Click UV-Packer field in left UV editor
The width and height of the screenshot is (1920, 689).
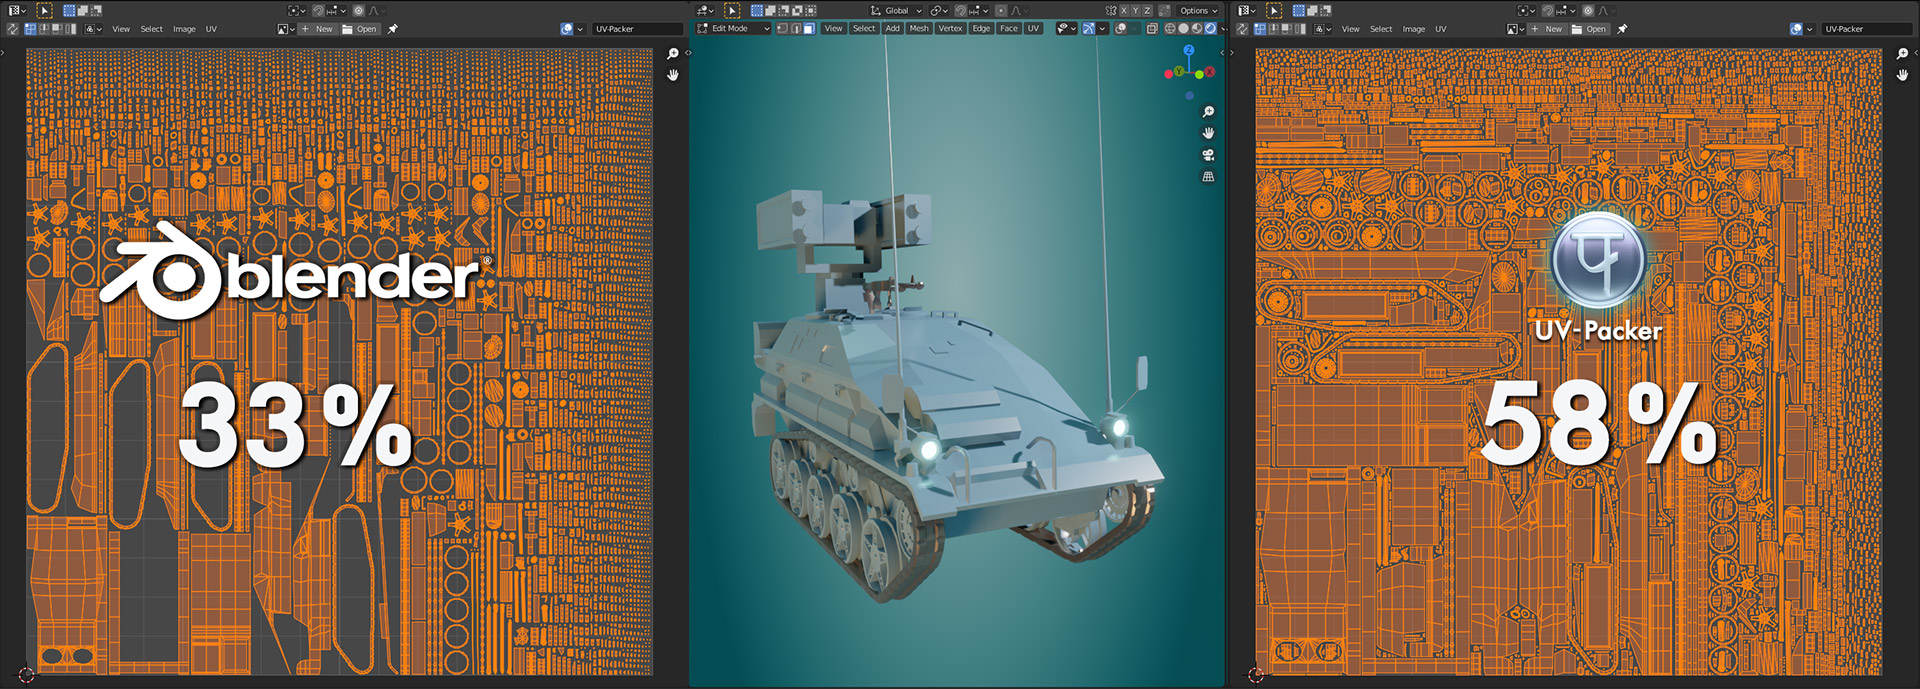point(638,29)
